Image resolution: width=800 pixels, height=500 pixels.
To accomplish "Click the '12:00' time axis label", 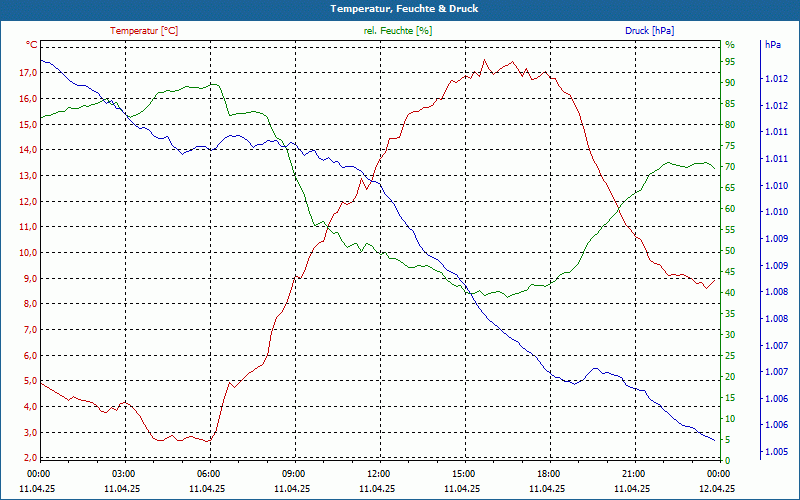I will (379, 474).
